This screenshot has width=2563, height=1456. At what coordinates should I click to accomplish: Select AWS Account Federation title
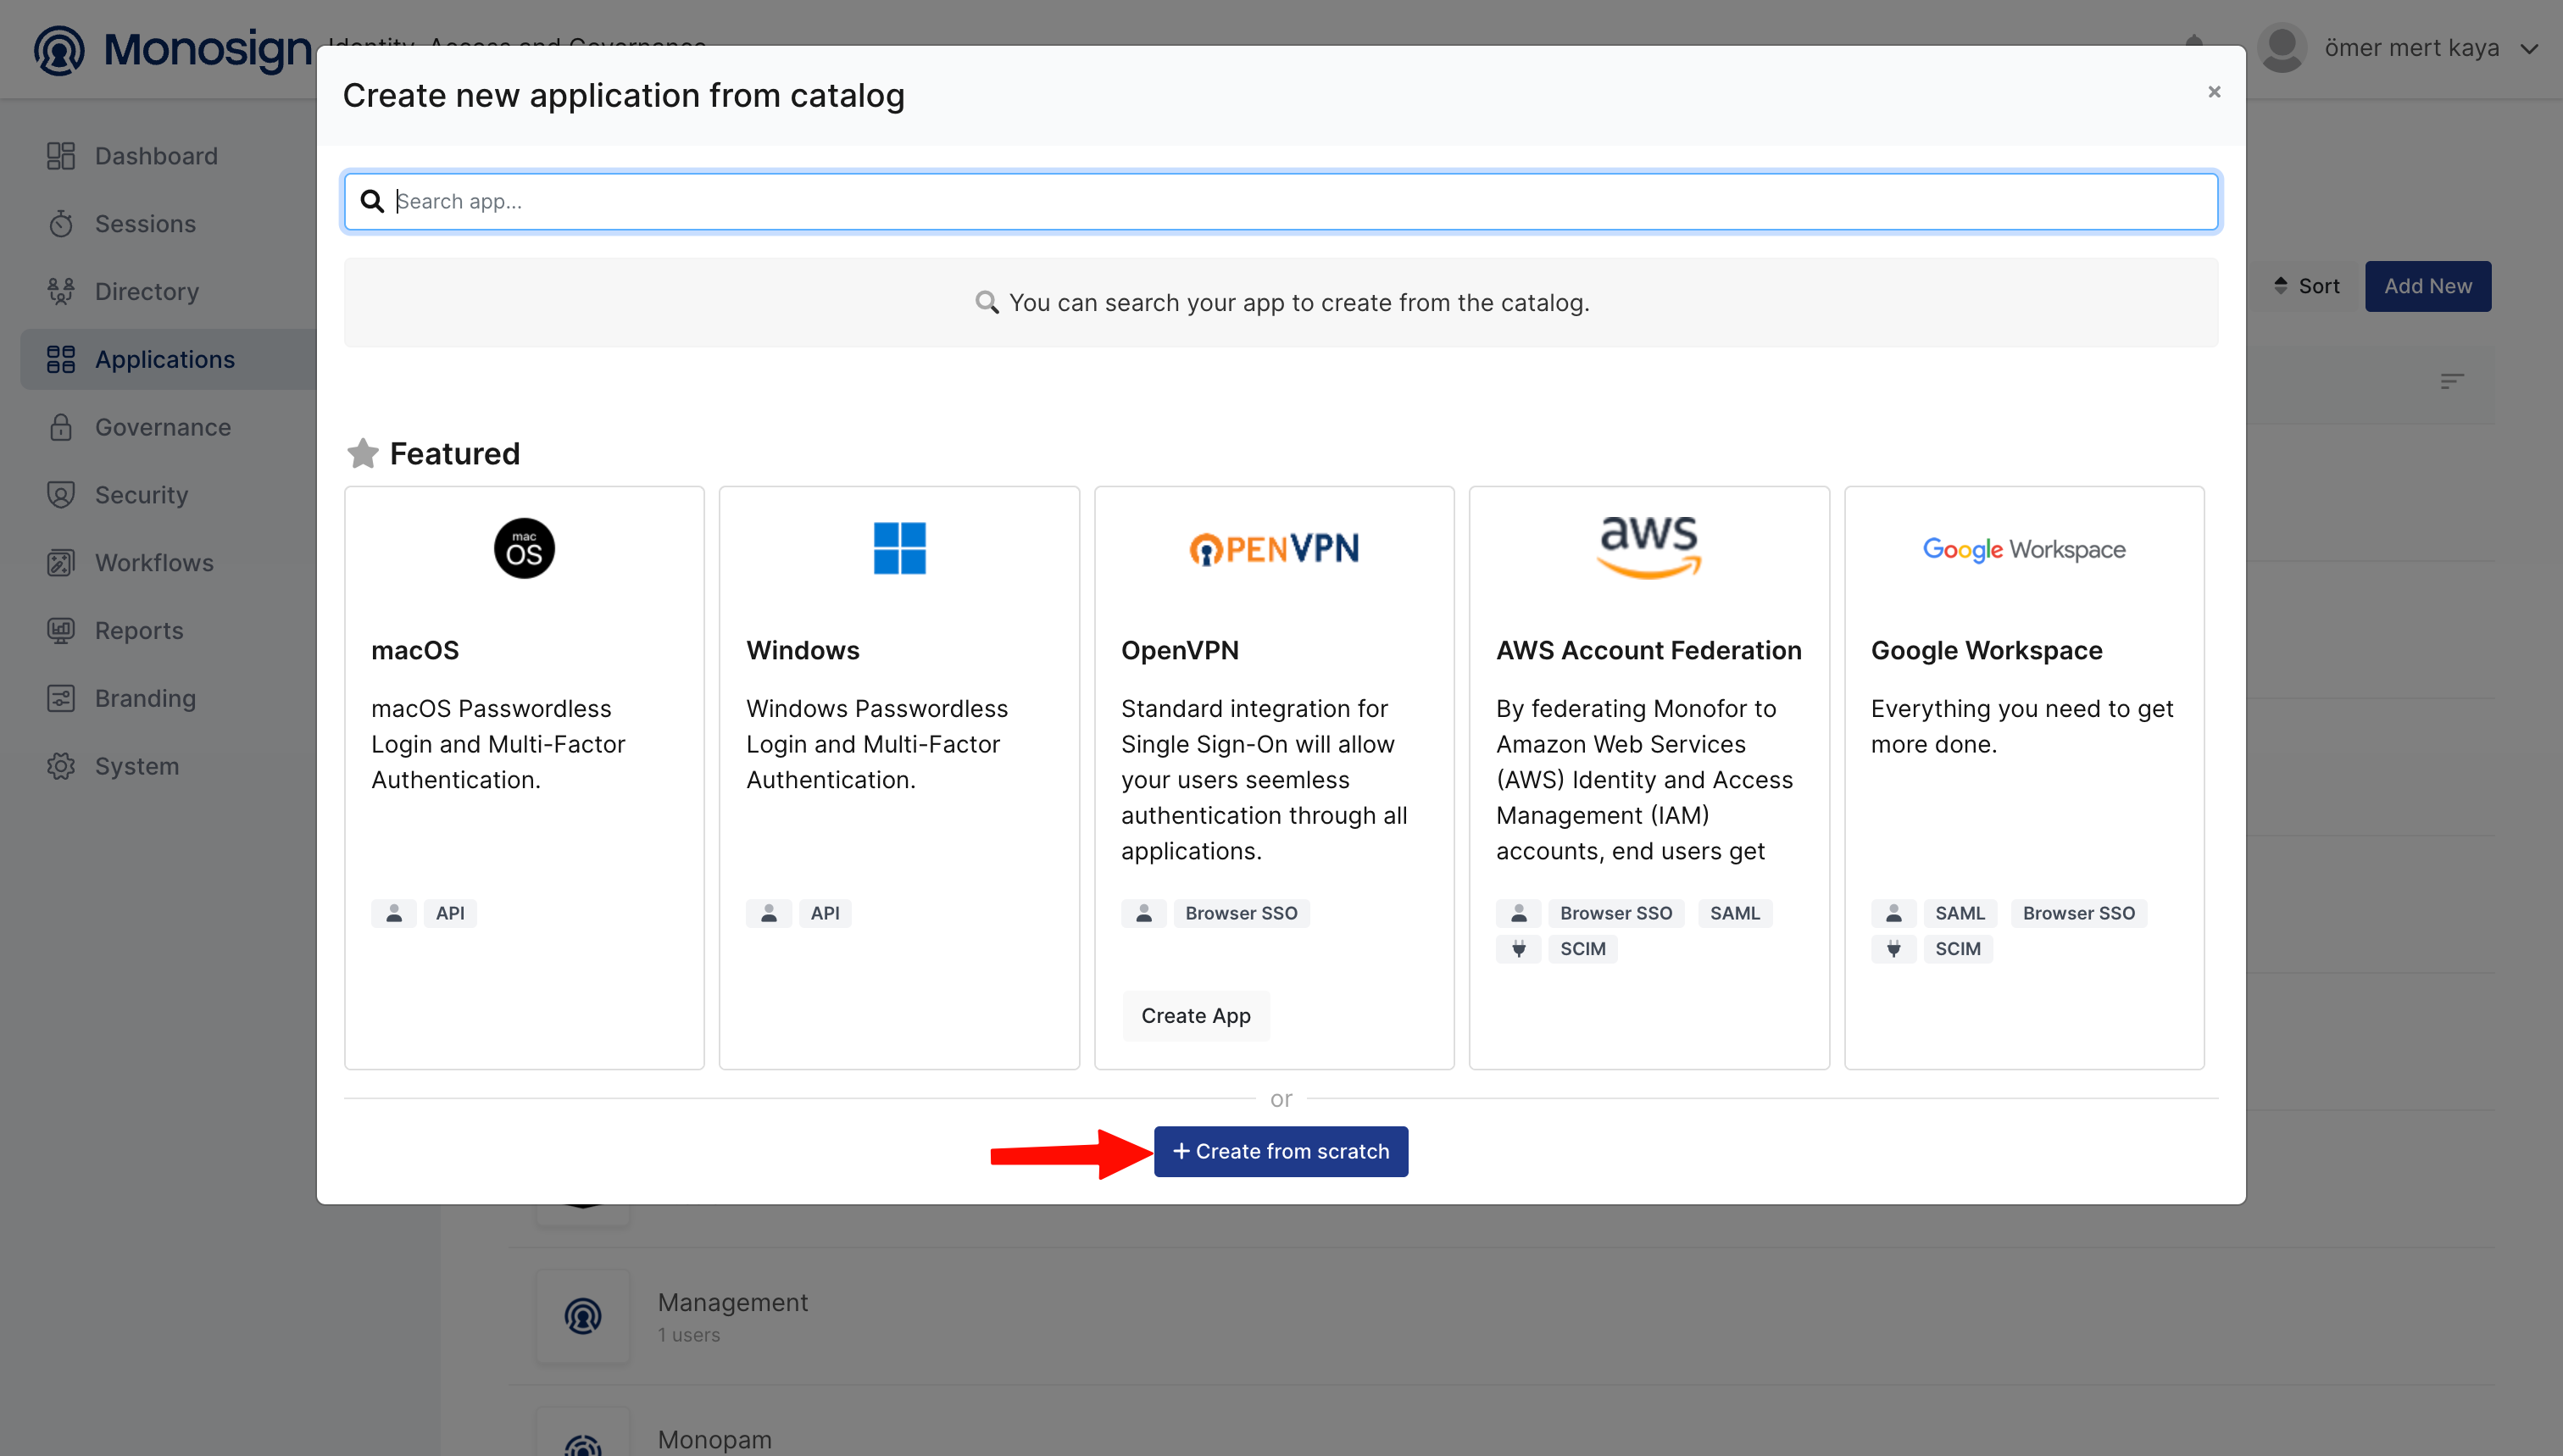tap(1649, 651)
